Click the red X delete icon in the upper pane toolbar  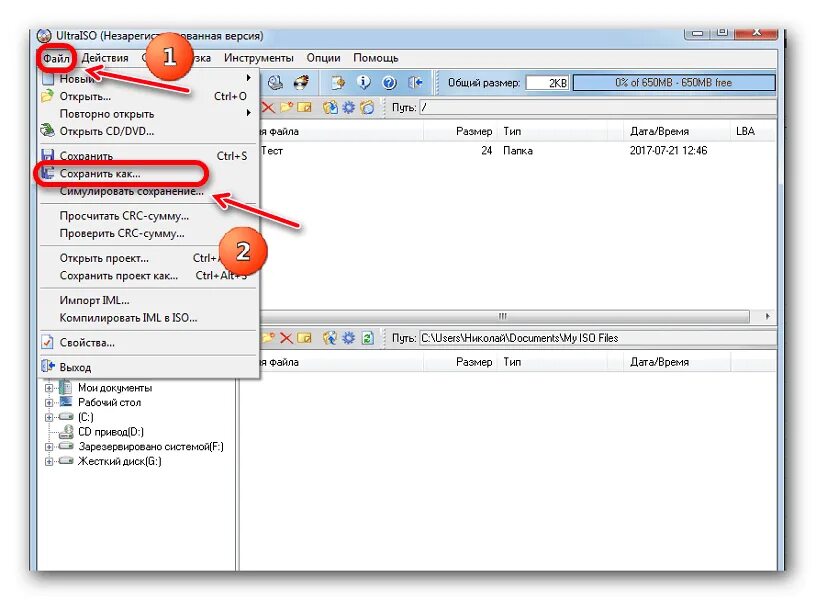pos(268,107)
